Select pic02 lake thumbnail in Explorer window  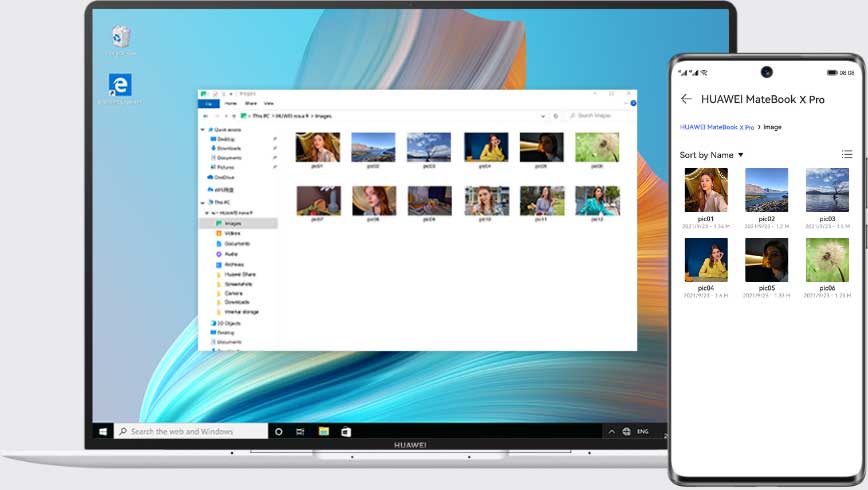tap(373, 149)
